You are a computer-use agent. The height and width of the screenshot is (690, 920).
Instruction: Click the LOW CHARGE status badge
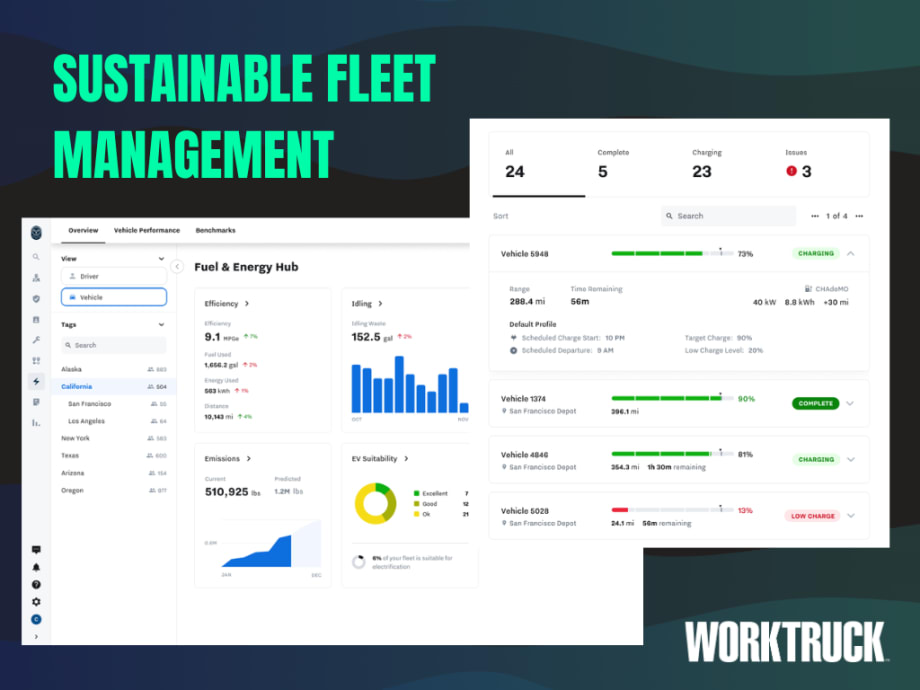point(813,516)
